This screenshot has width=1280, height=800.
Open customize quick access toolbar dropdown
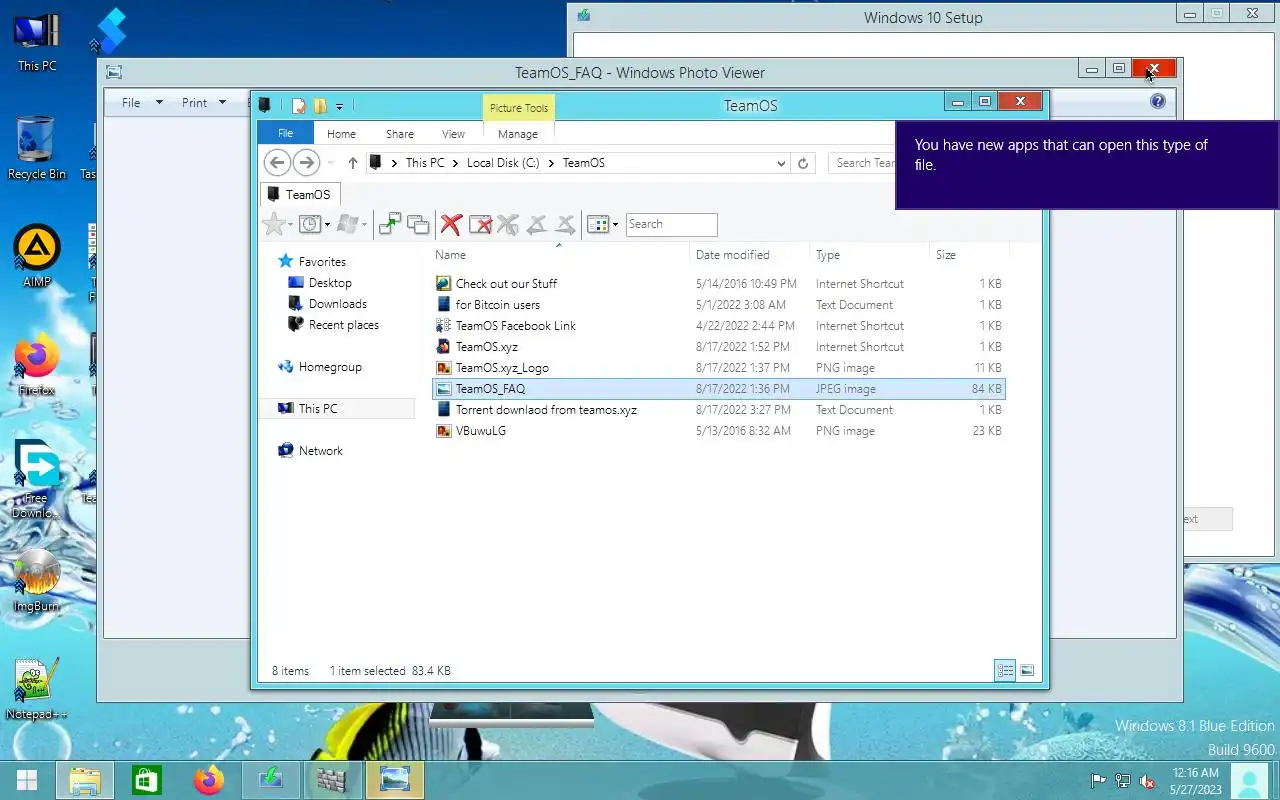coord(340,106)
